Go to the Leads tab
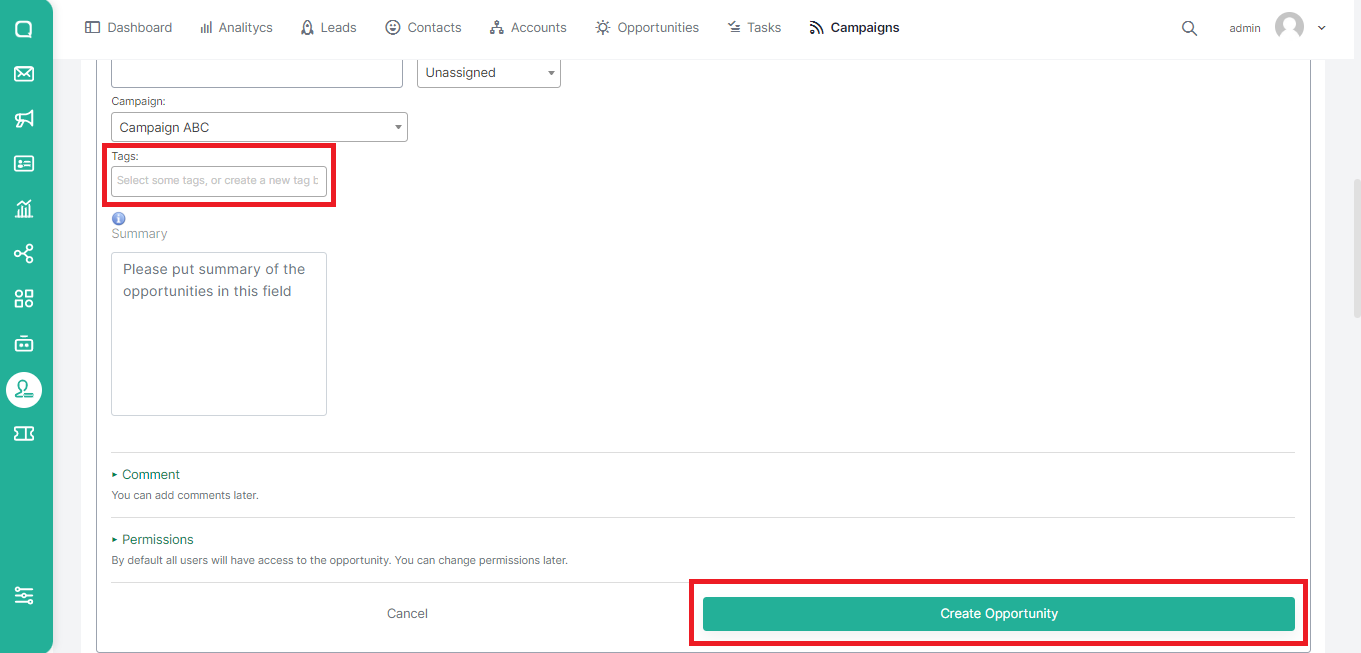This screenshot has height=653, width=1361. (328, 28)
